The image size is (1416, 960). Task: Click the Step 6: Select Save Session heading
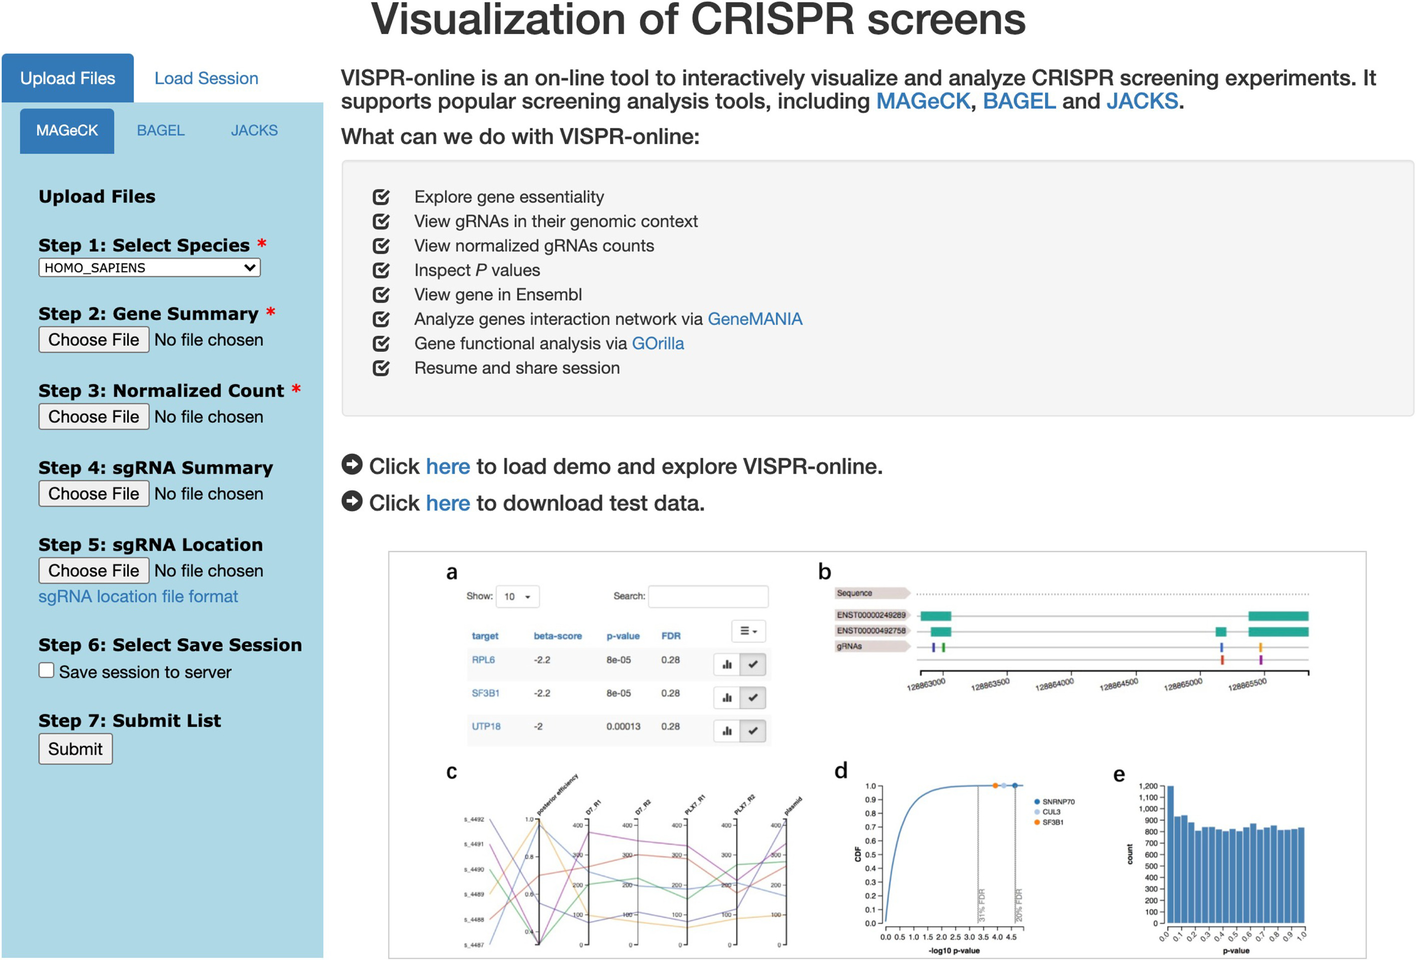(170, 645)
